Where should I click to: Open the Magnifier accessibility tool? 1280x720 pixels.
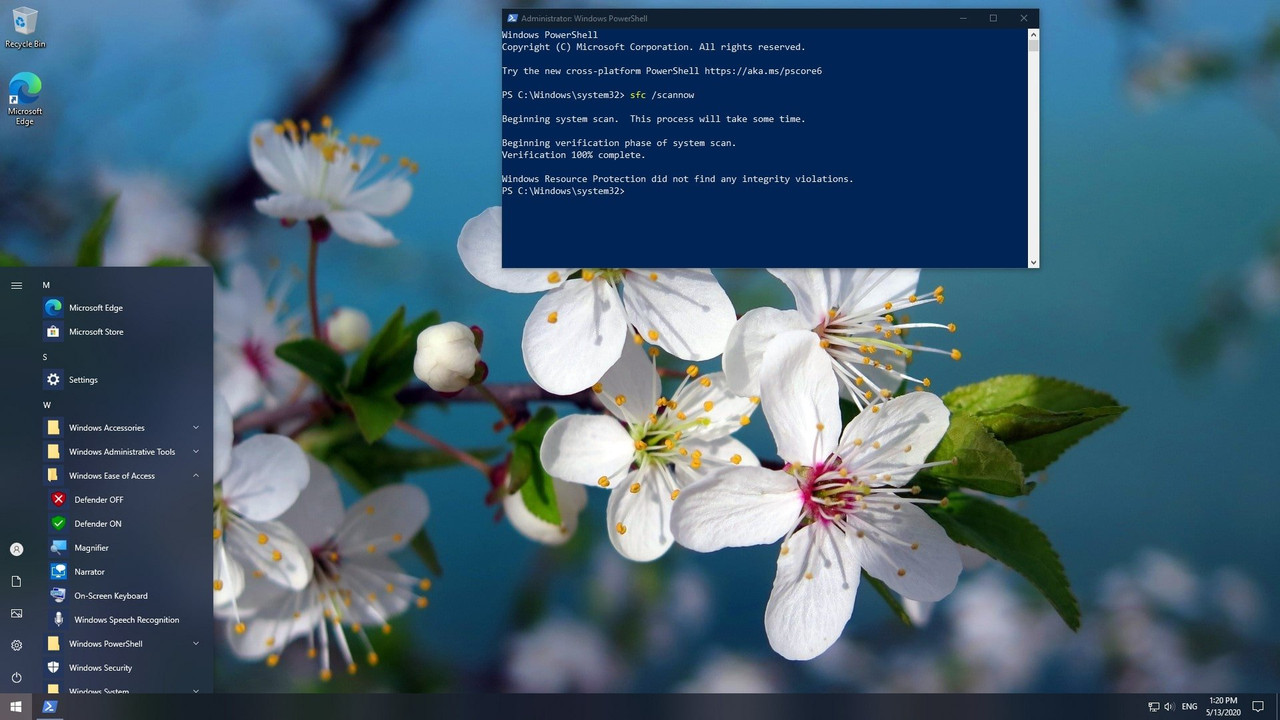(91, 547)
